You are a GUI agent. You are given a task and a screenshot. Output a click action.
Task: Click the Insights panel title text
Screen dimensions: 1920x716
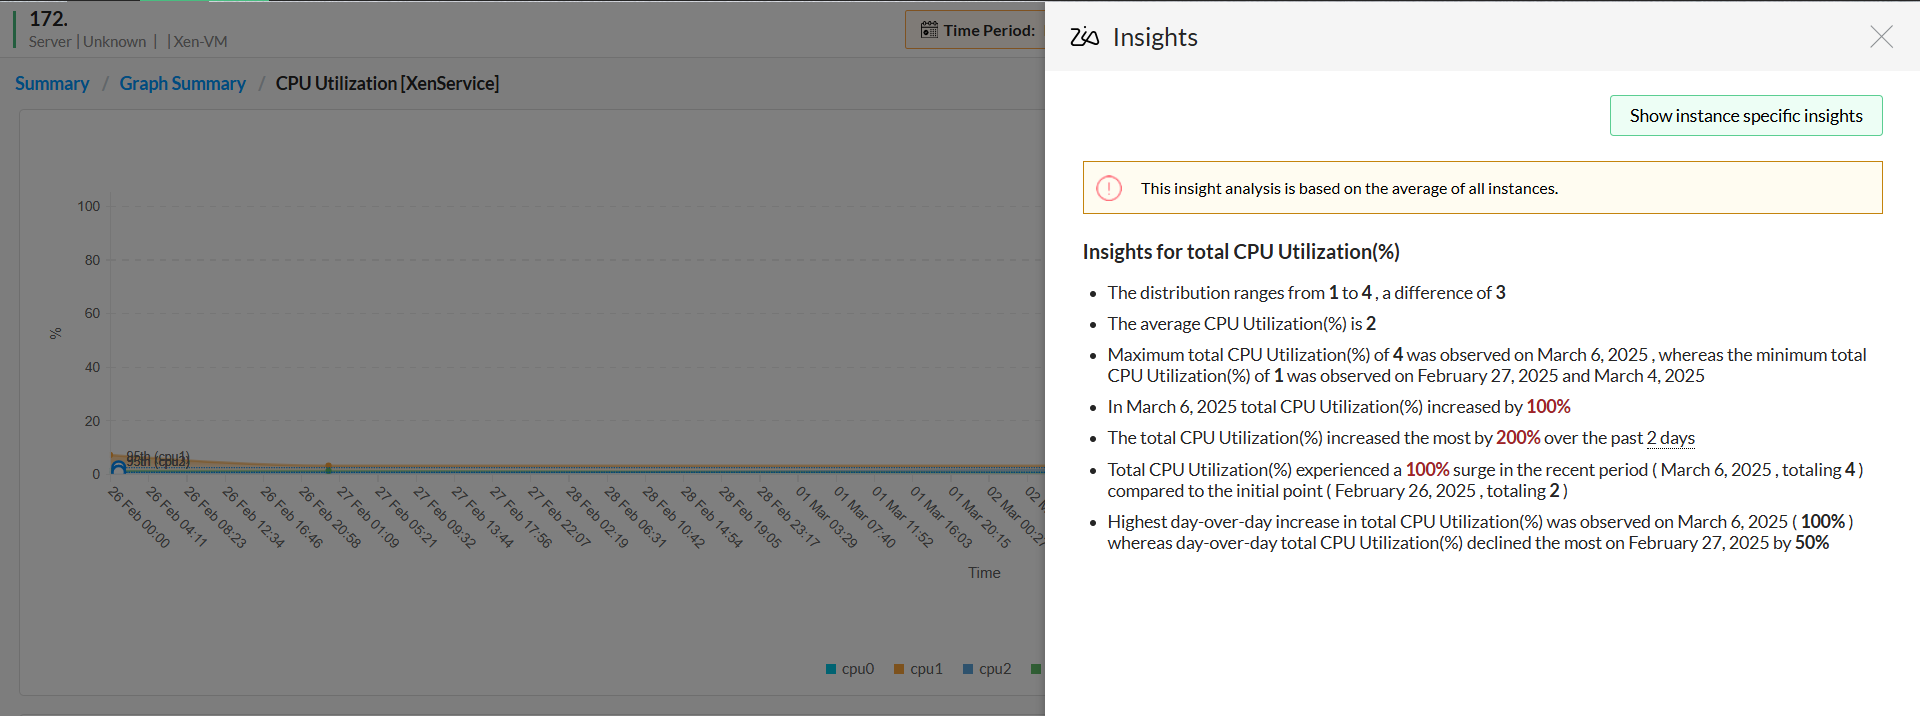tap(1155, 37)
